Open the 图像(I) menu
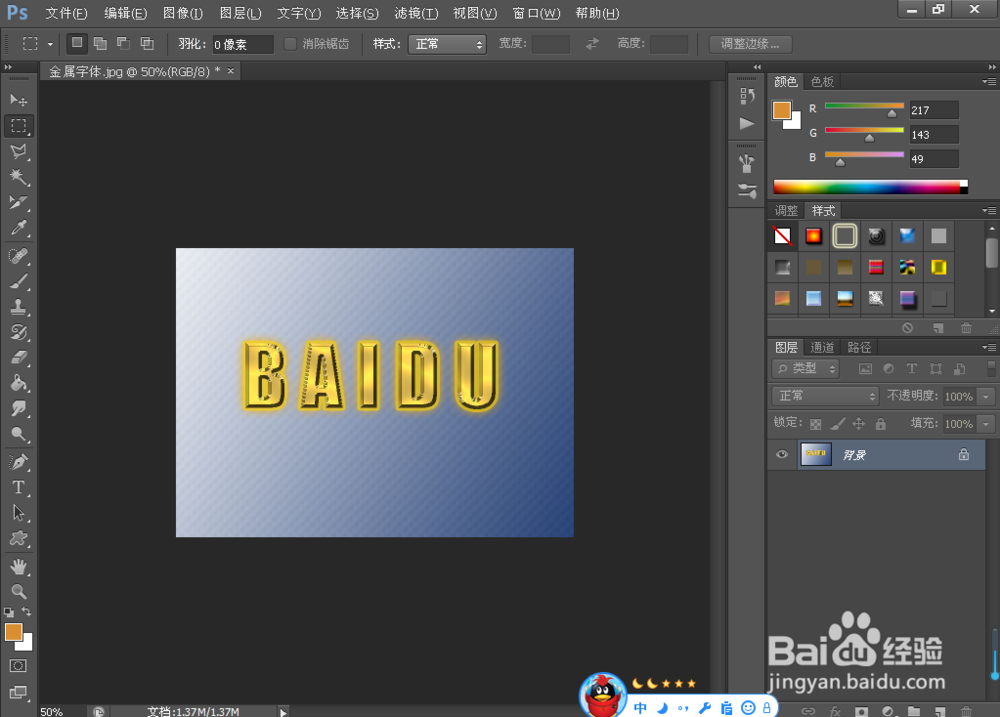The width and height of the screenshot is (1000, 717). pos(183,13)
